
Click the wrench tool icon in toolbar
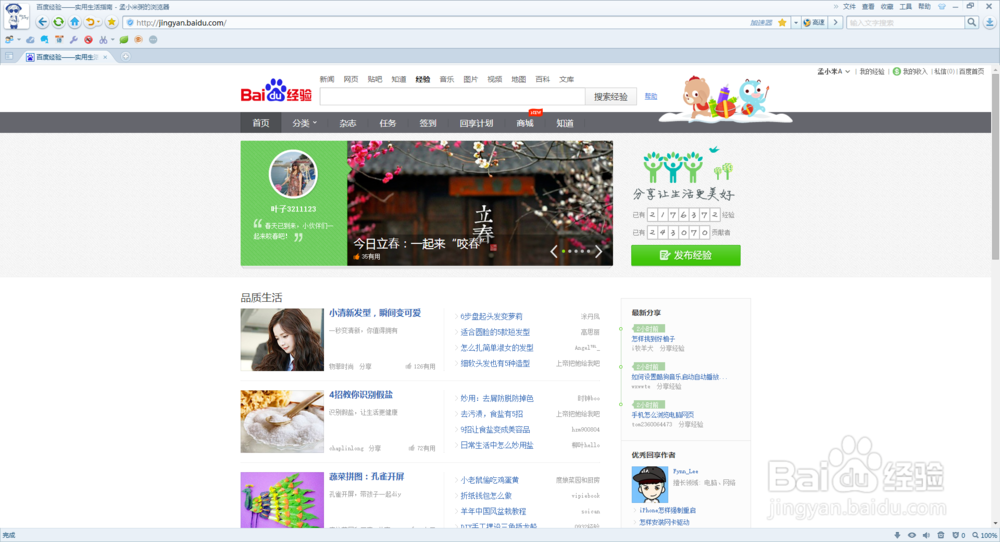[x=73, y=40]
